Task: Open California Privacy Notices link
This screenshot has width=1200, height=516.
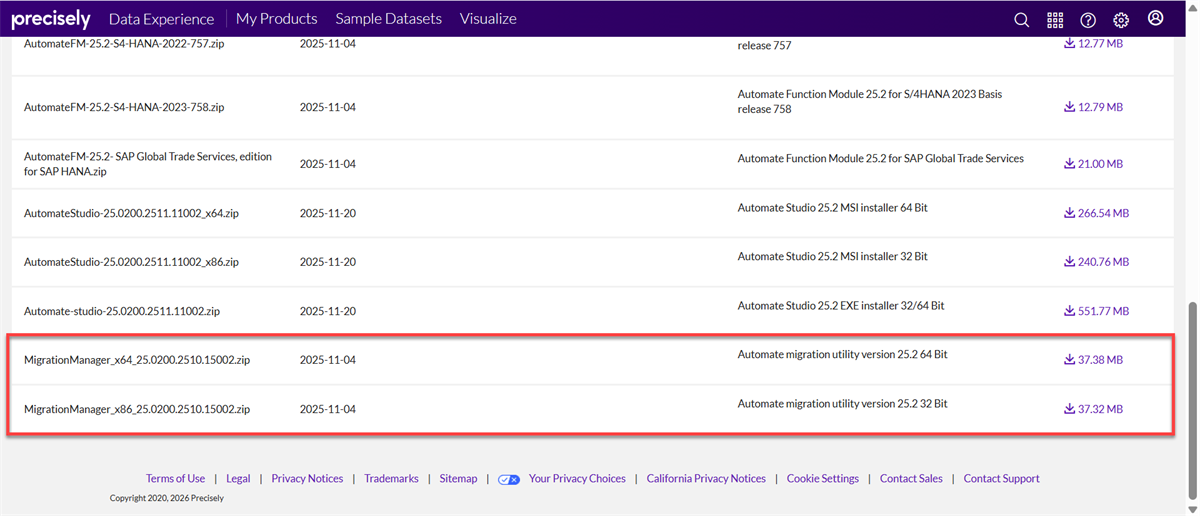Action: tap(706, 479)
